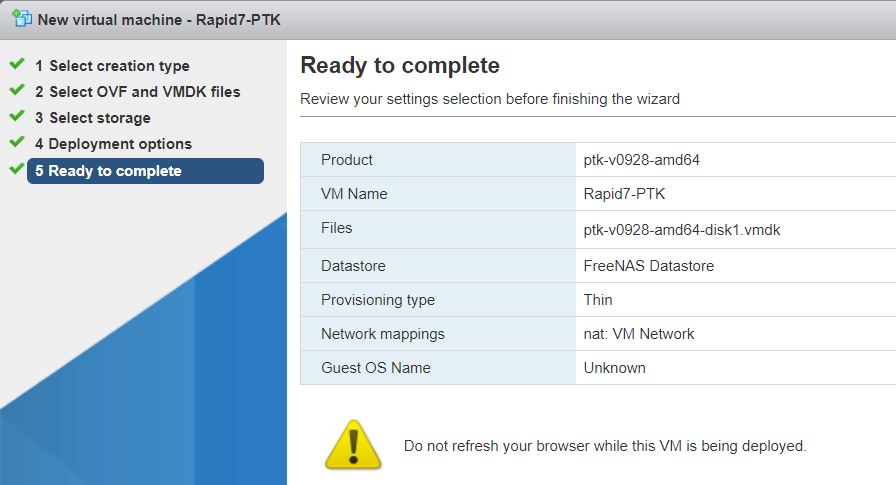The image size is (896, 485).
Task: Click the checkmark beside Ready to complete step
Action: 16,170
